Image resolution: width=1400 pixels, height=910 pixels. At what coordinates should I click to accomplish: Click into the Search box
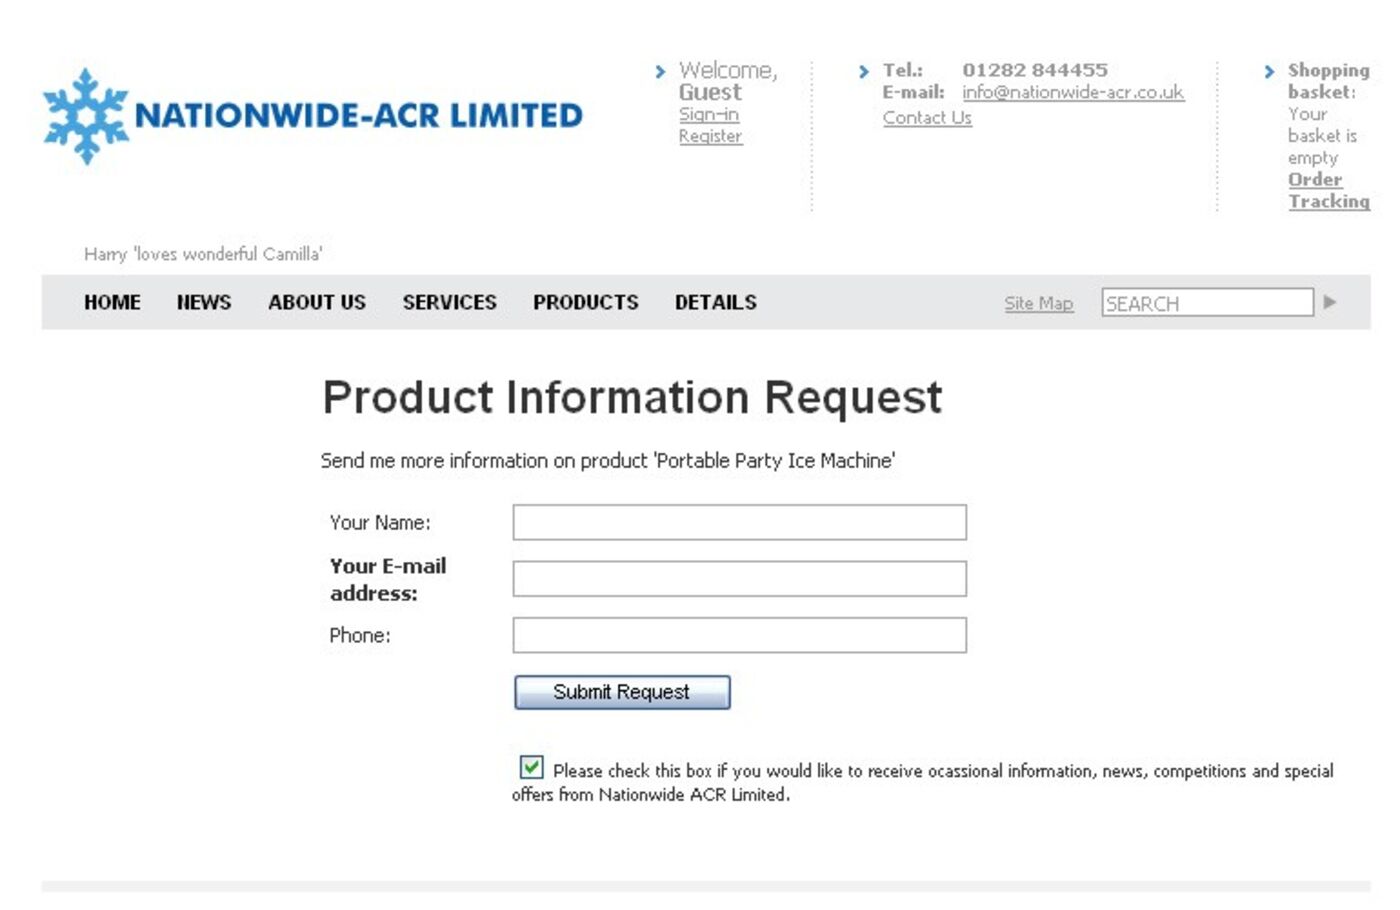coord(1206,303)
